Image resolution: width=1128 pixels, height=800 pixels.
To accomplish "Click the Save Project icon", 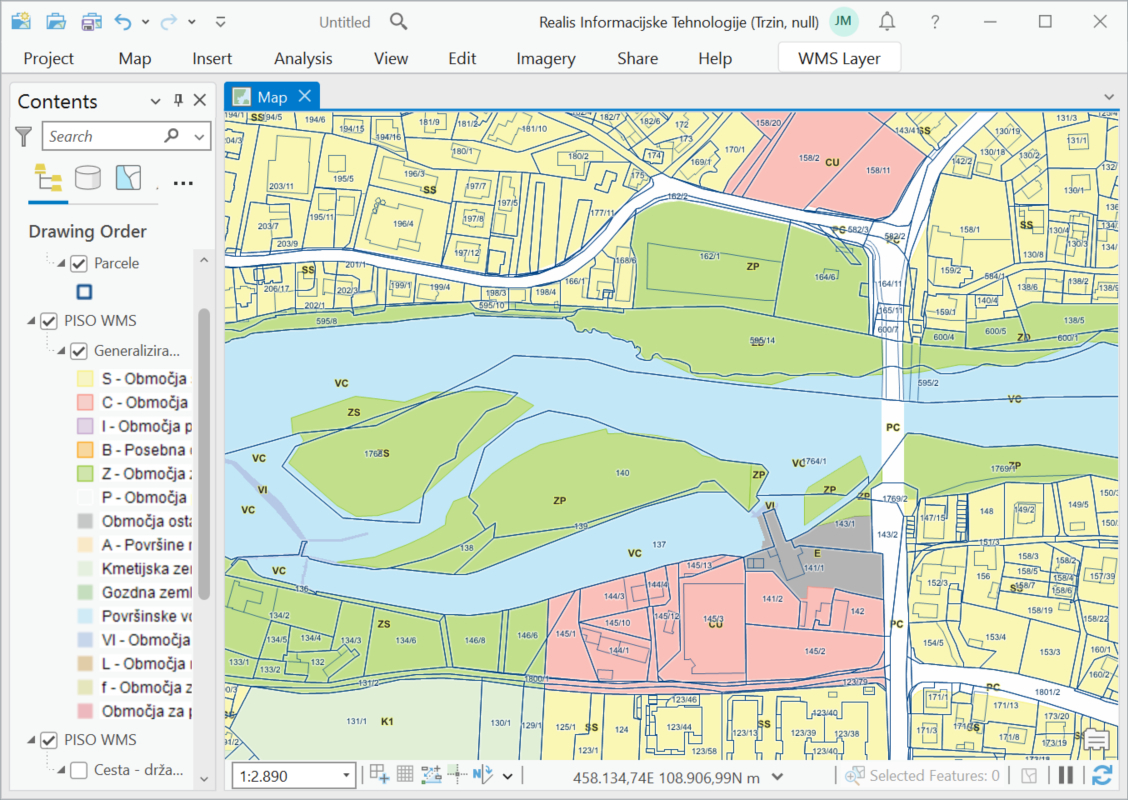I will pos(91,21).
